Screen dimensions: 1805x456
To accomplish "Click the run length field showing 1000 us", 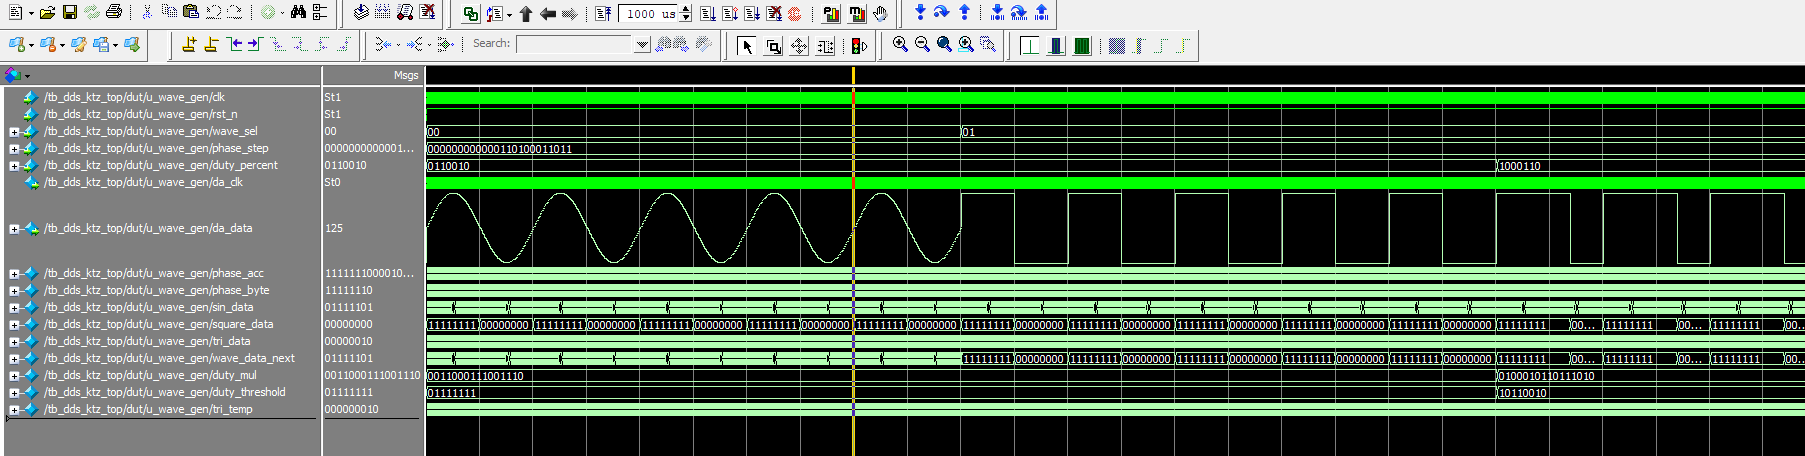I will [648, 14].
